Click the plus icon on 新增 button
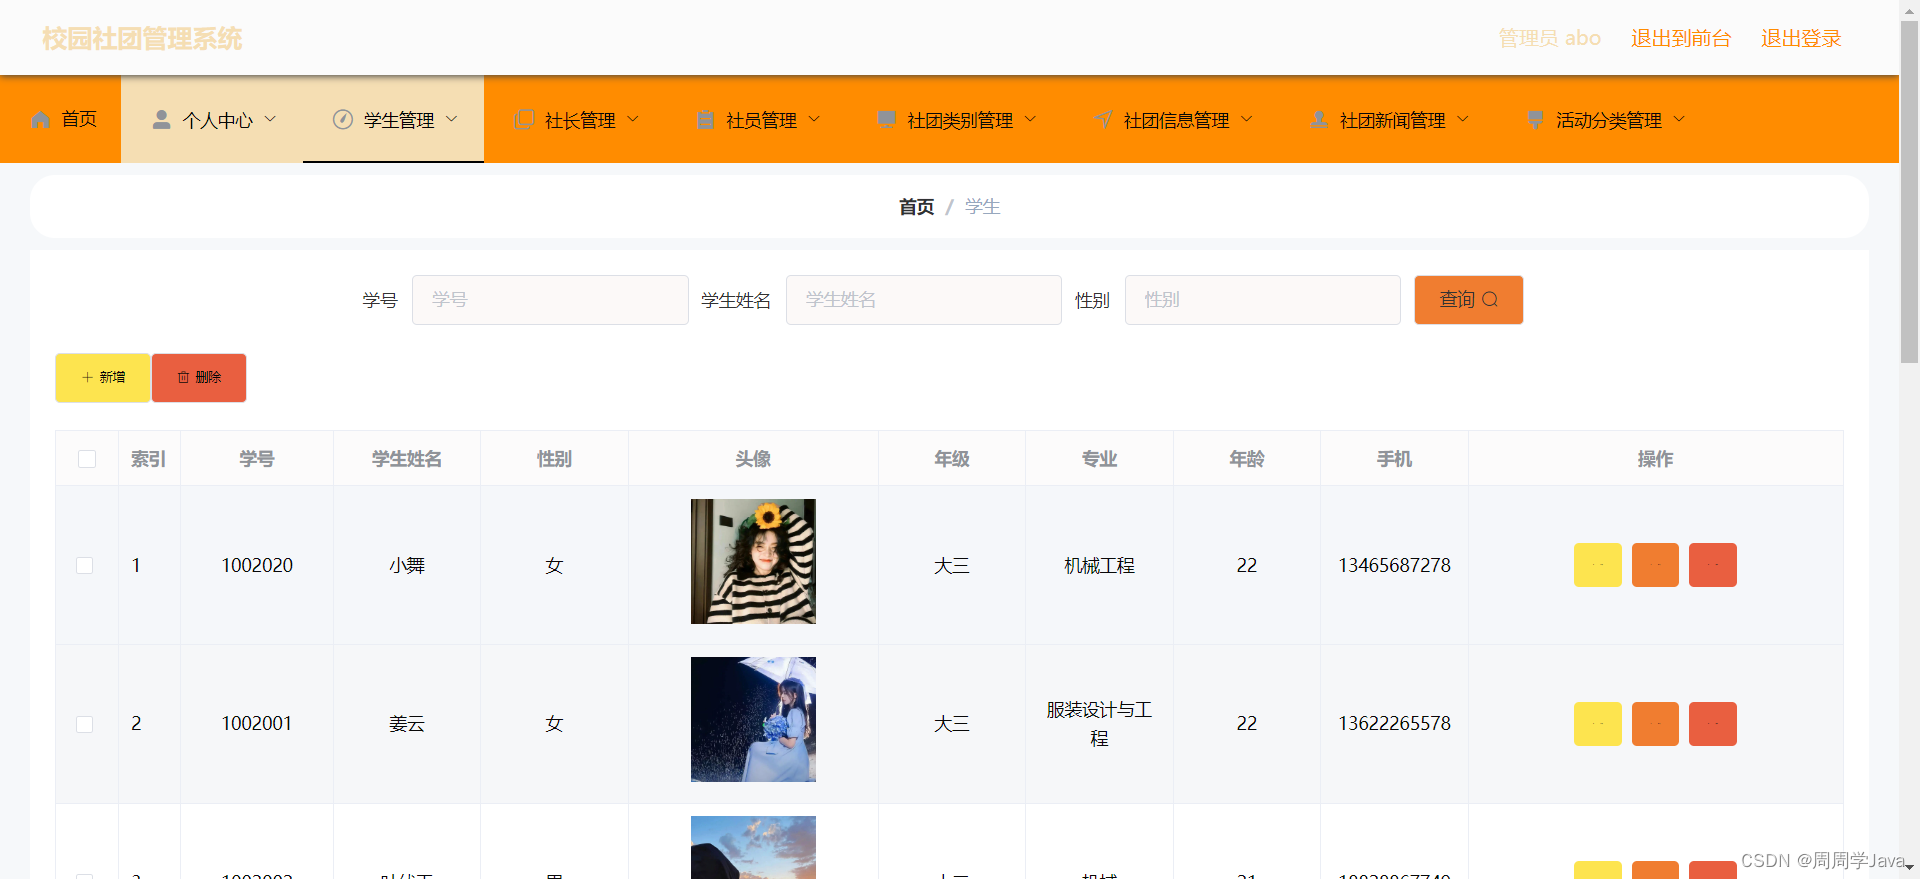This screenshot has width=1920, height=879. pos(87,378)
